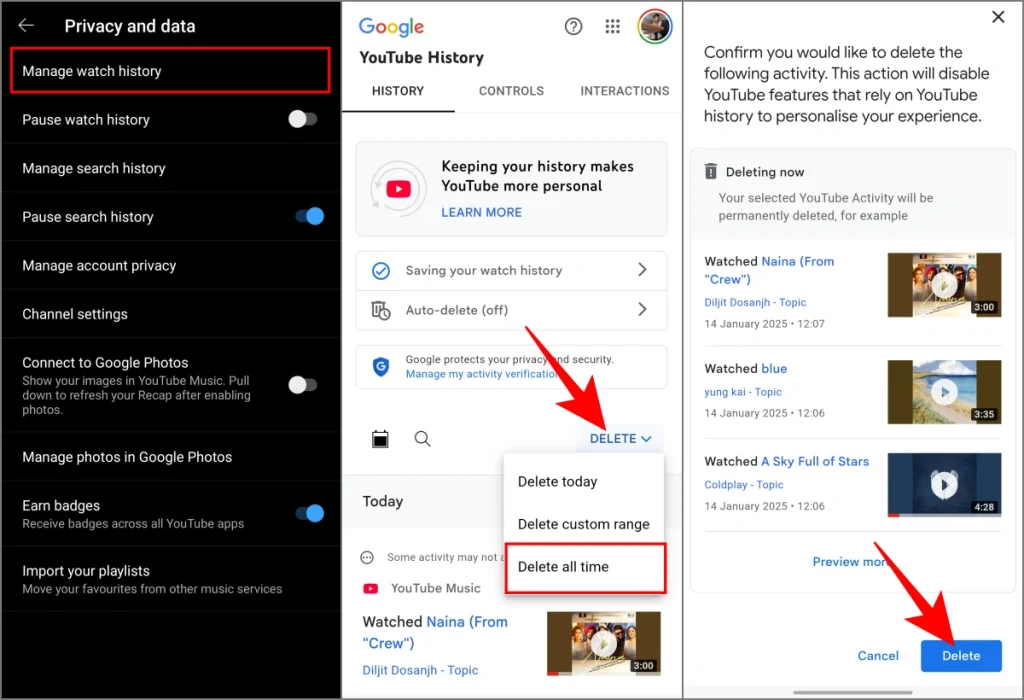Click the YouTube history logo icon
Screen dimensions: 1024x700
398,189
